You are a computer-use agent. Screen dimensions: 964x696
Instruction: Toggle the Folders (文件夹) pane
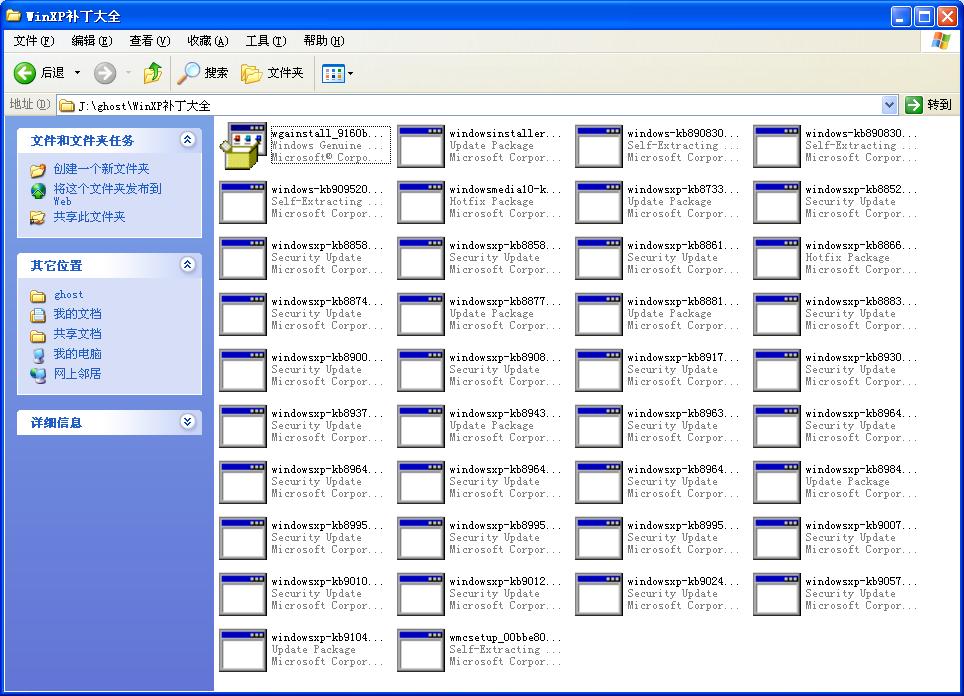pyautogui.click(x=272, y=73)
